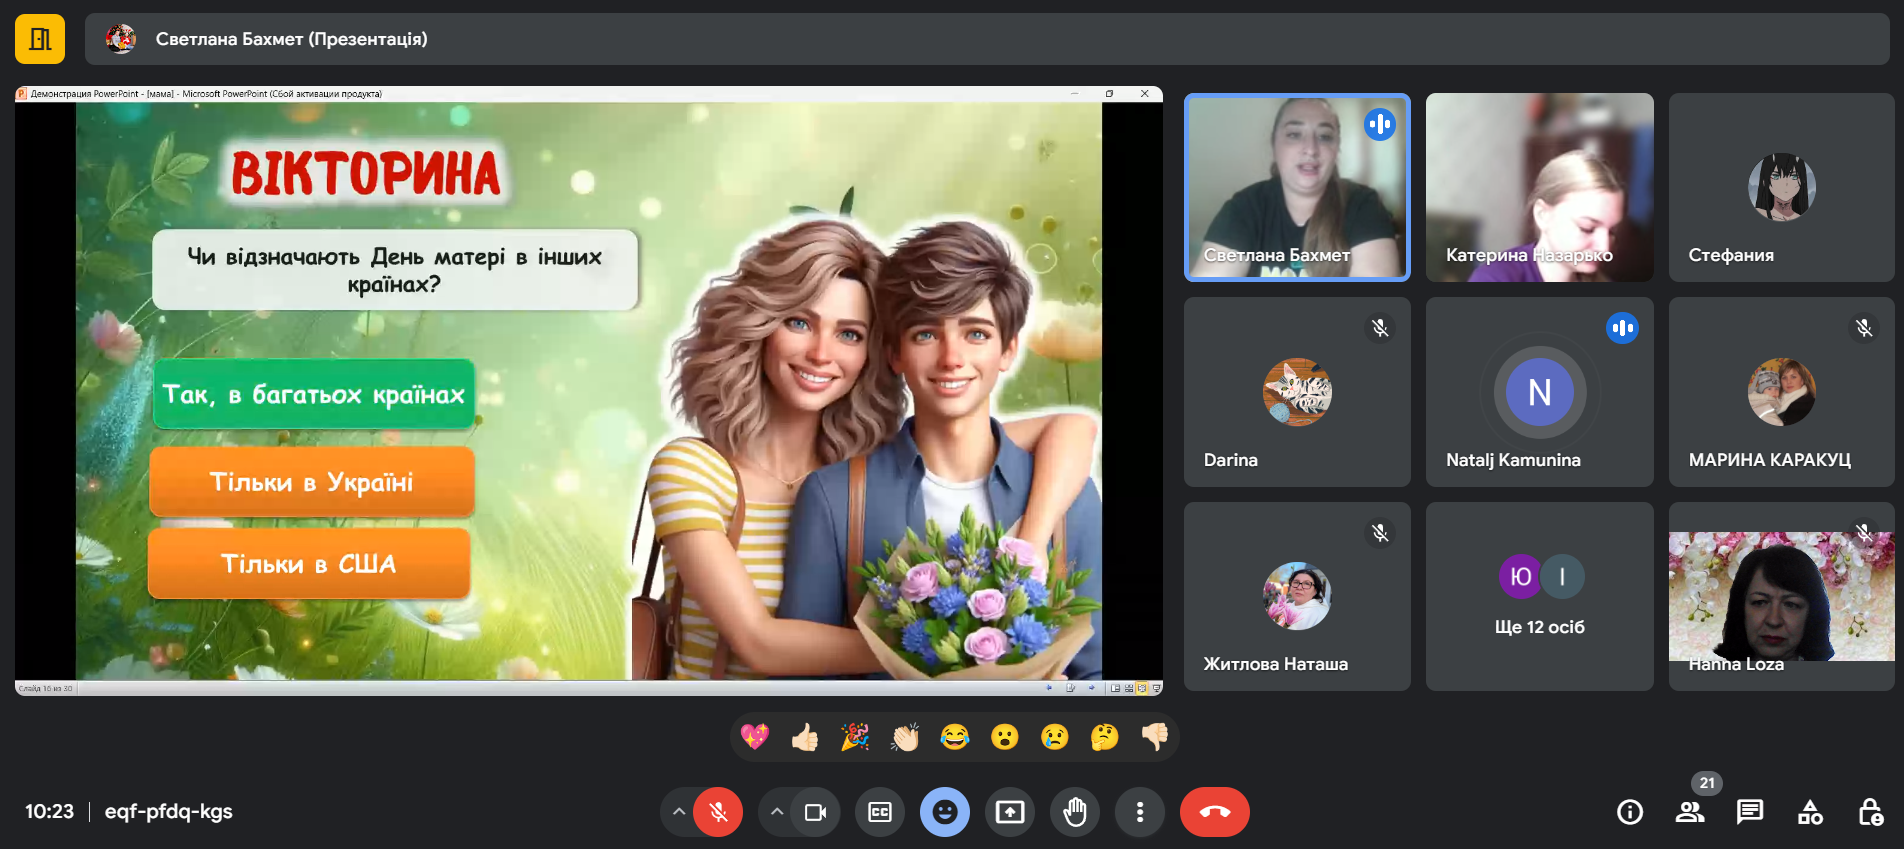Select Светлана Бахмет video tile
The width and height of the screenshot is (1904, 849).
[x=1297, y=187]
